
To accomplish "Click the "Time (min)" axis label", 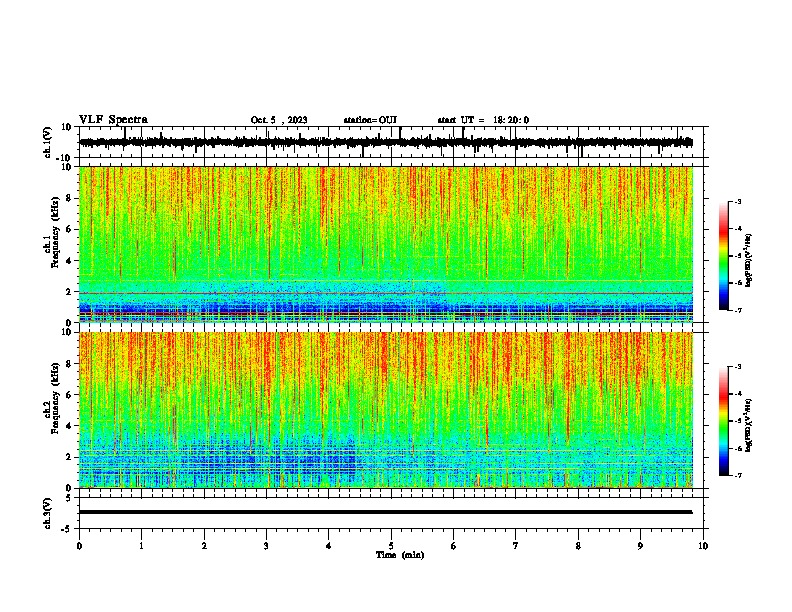I will coord(400,555).
